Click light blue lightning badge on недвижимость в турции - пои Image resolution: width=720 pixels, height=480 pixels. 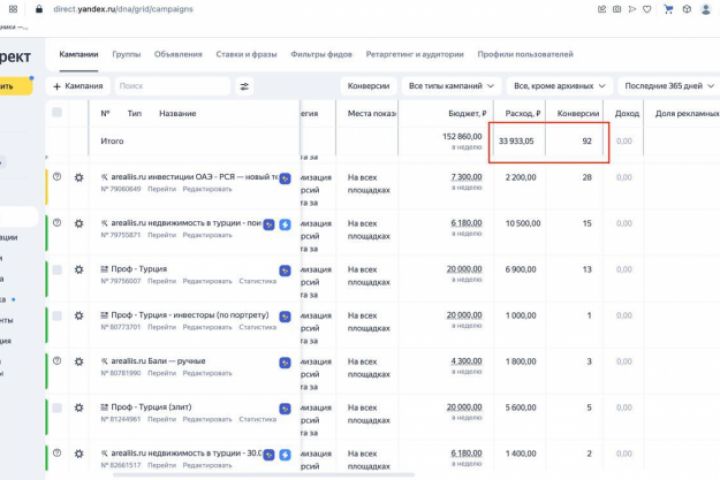tap(285, 224)
